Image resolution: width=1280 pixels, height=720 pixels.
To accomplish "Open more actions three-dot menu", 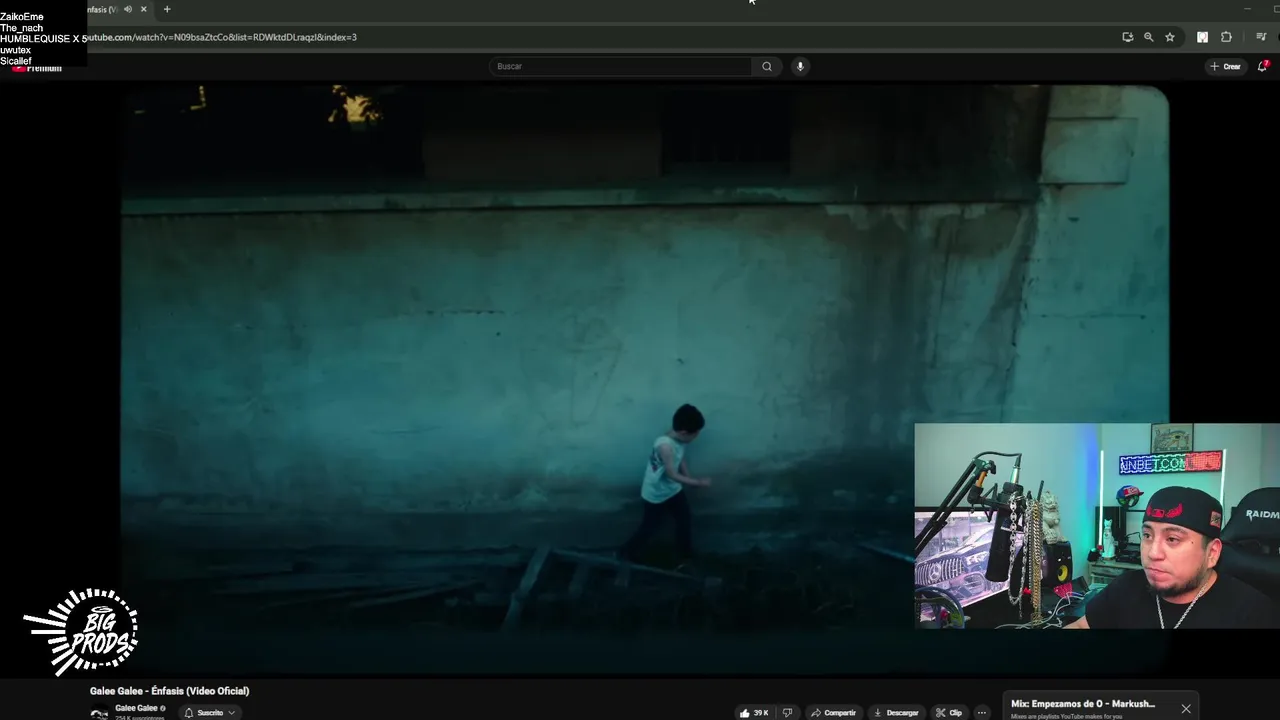I will pyautogui.click(x=982, y=713).
